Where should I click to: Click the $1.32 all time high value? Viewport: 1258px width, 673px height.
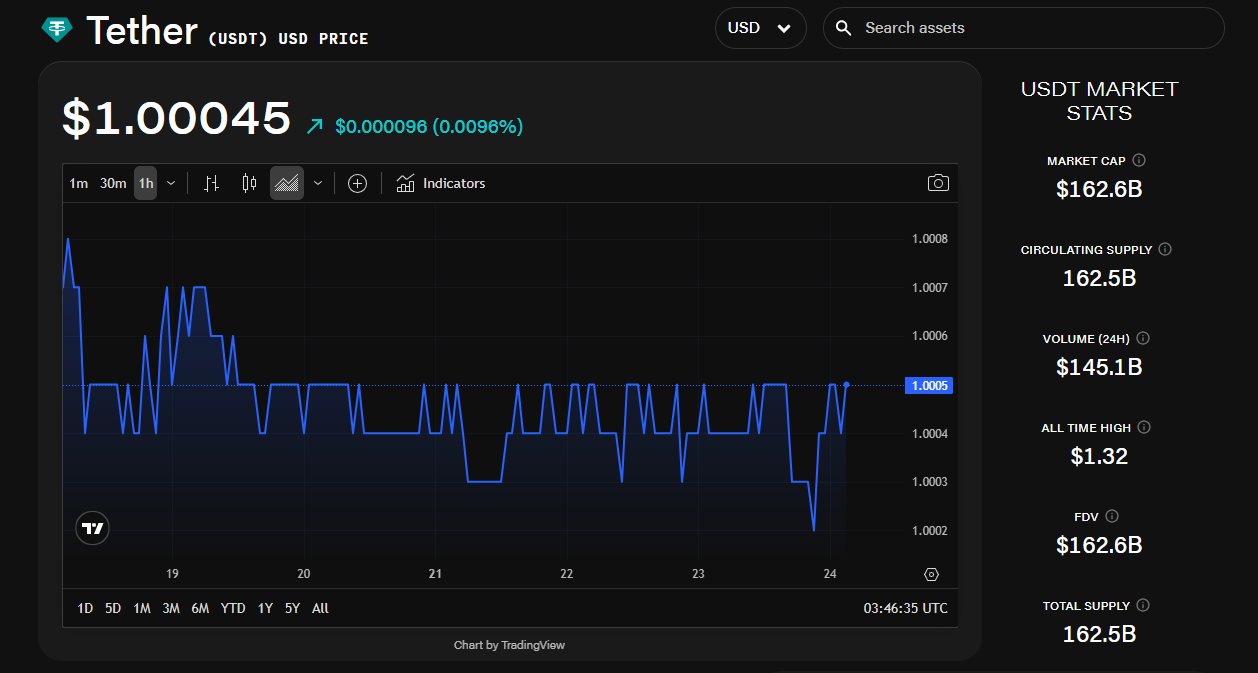click(1099, 456)
